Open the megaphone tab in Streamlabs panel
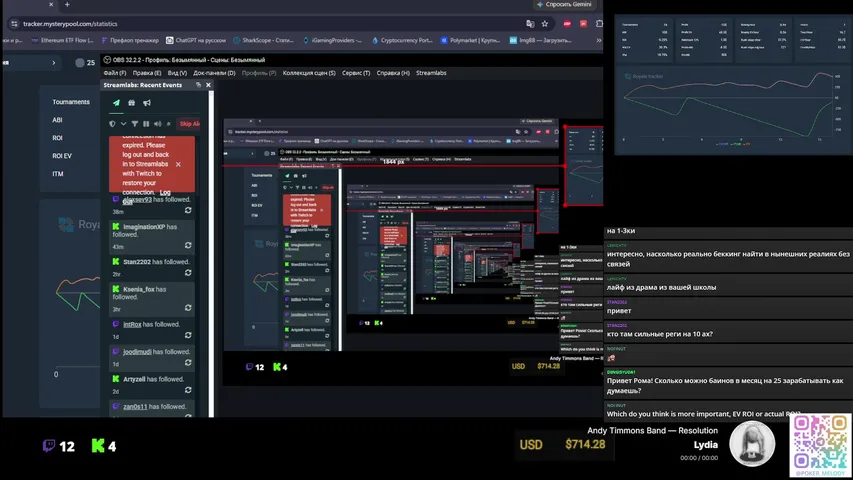 coord(147,103)
